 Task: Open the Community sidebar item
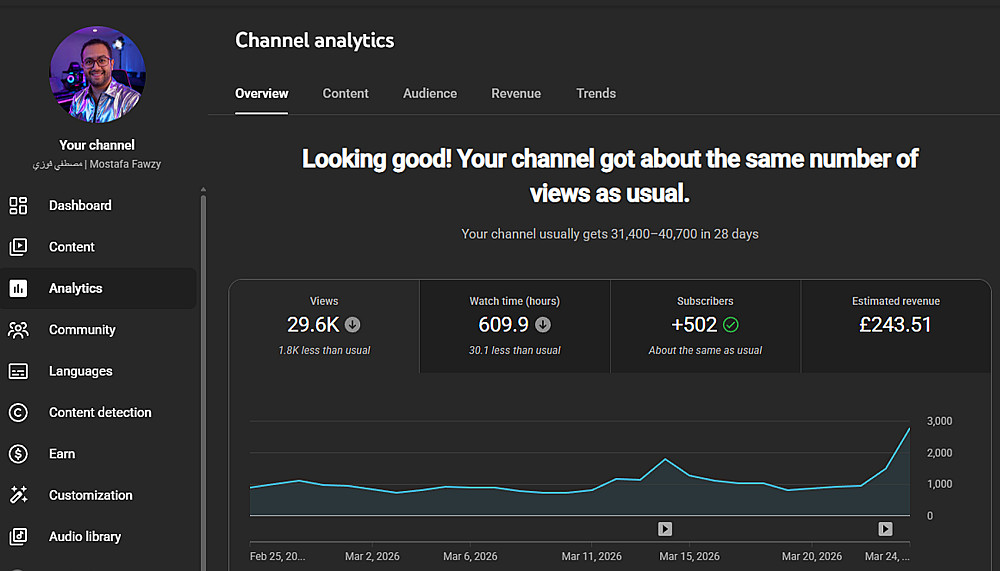(98, 330)
